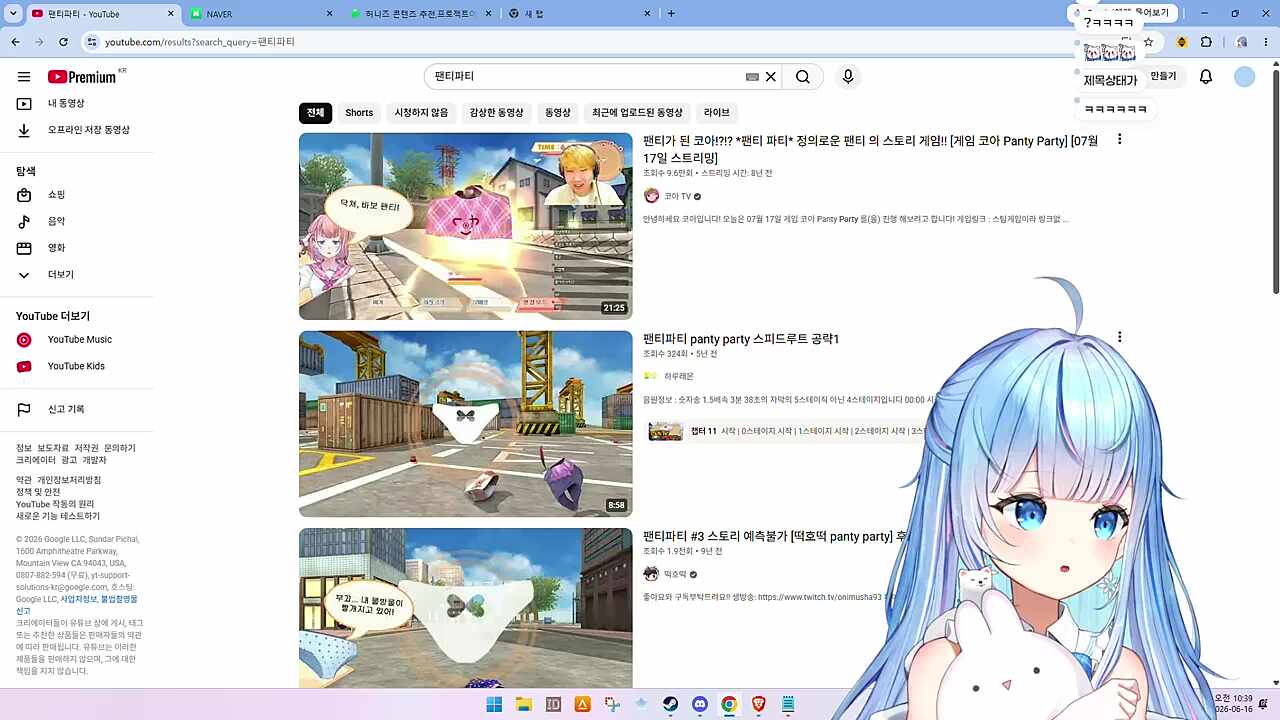Open the Windows Start button
The height and width of the screenshot is (720, 1280).
494,704
